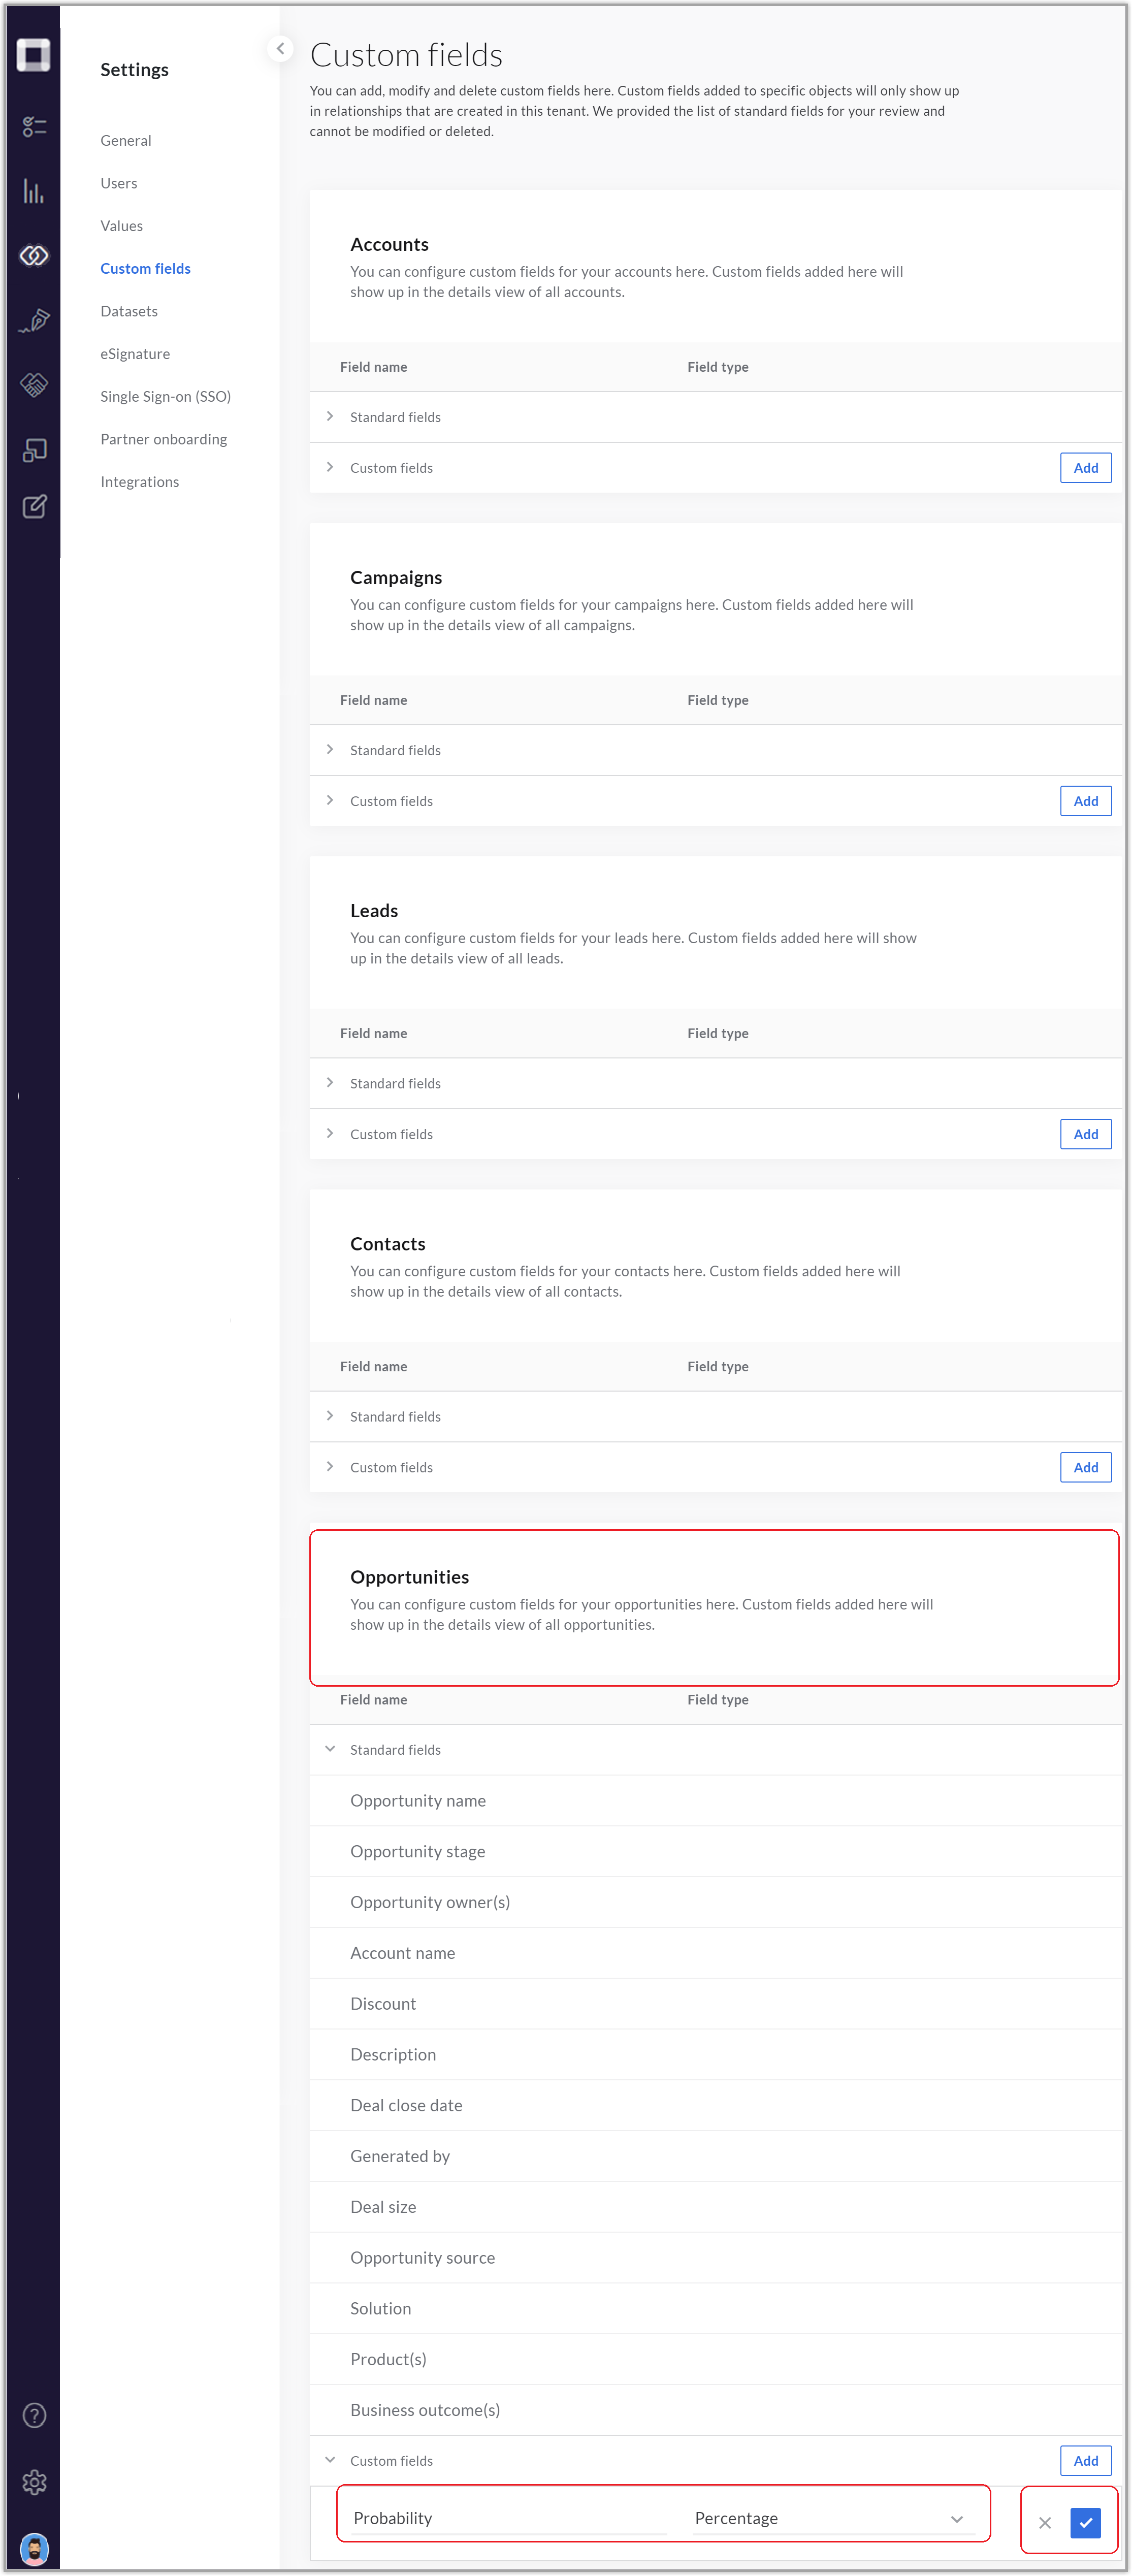Navigate to Single Sign-on (SSO) settings
This screenshot has width=1132, height=2576.
(x=165, y=396)
